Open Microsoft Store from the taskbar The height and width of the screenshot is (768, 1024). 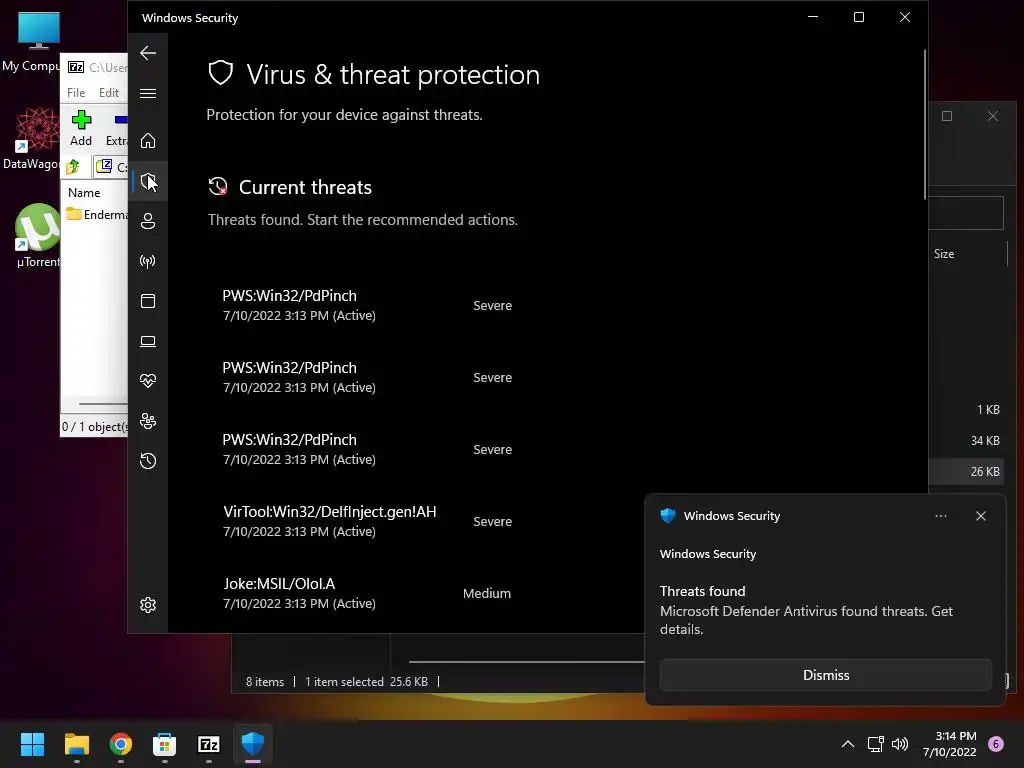coord(165,744)
